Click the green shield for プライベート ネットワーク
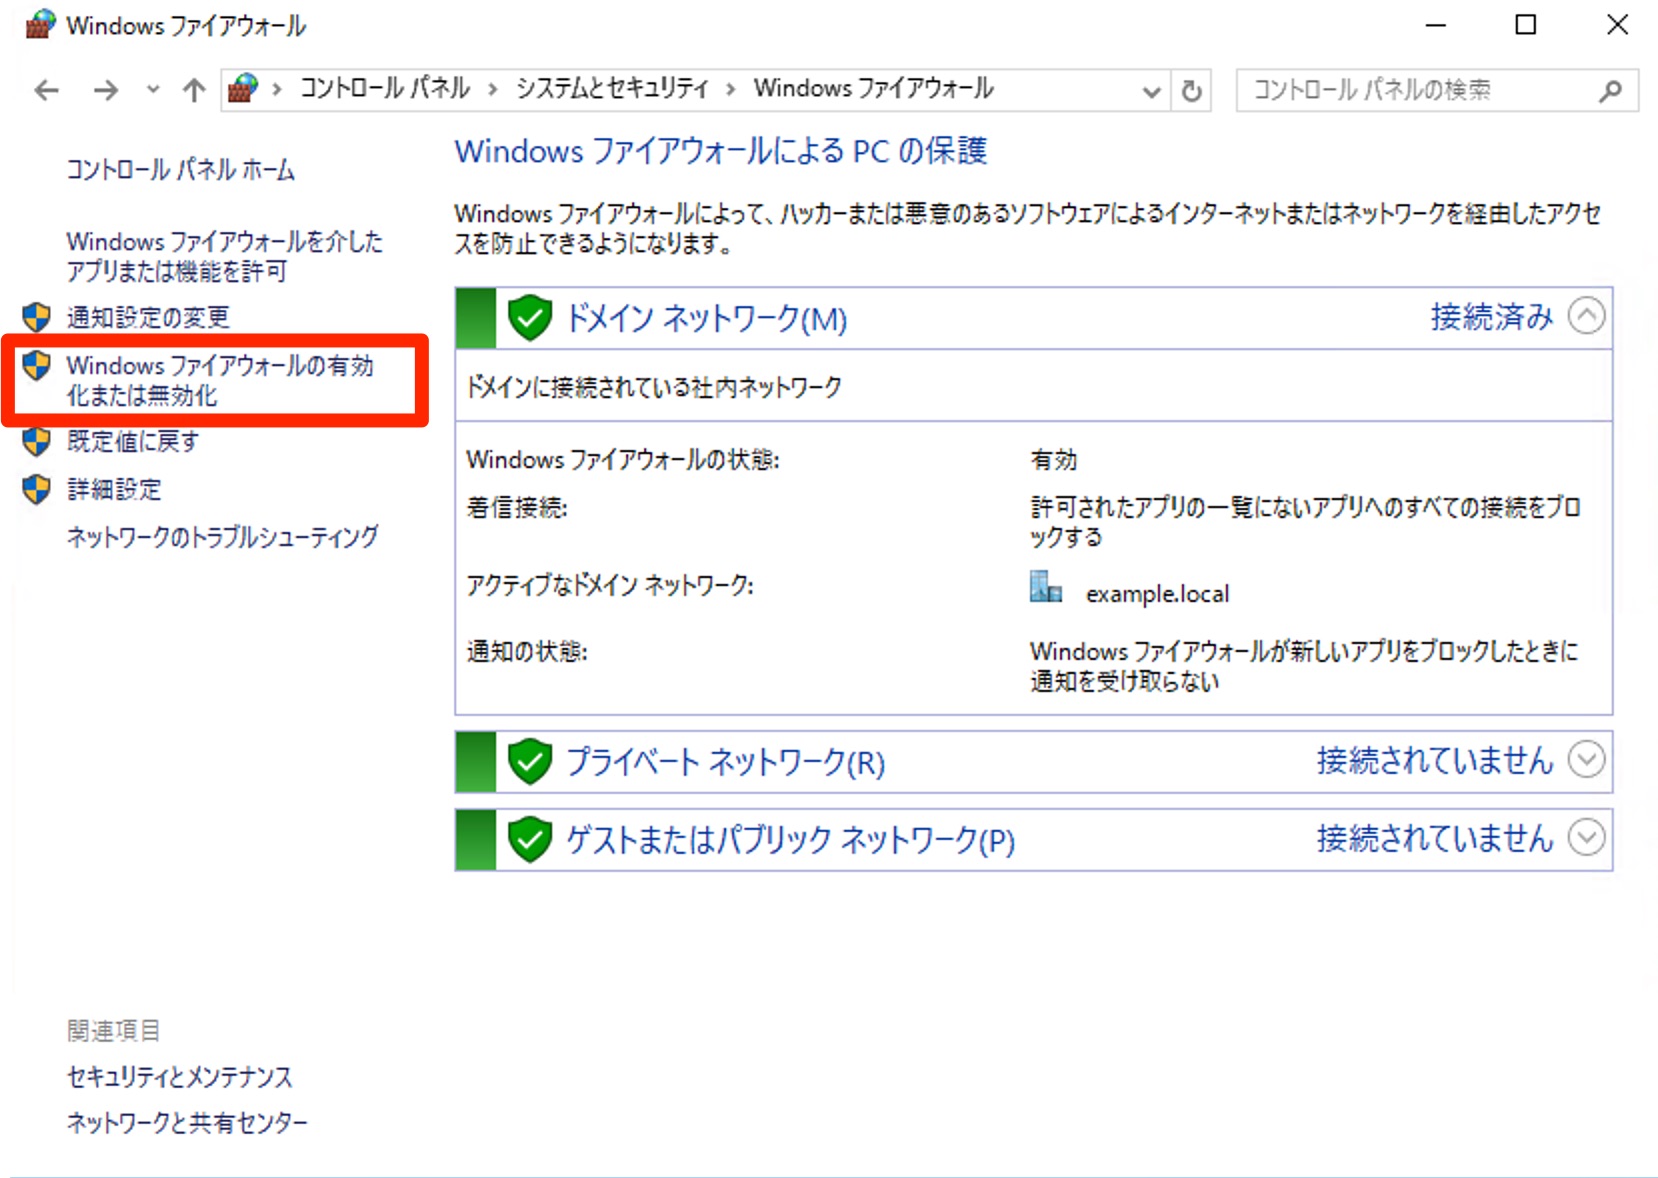The height and width of the screenshot is (1178, 1658). tap(530, 762)
